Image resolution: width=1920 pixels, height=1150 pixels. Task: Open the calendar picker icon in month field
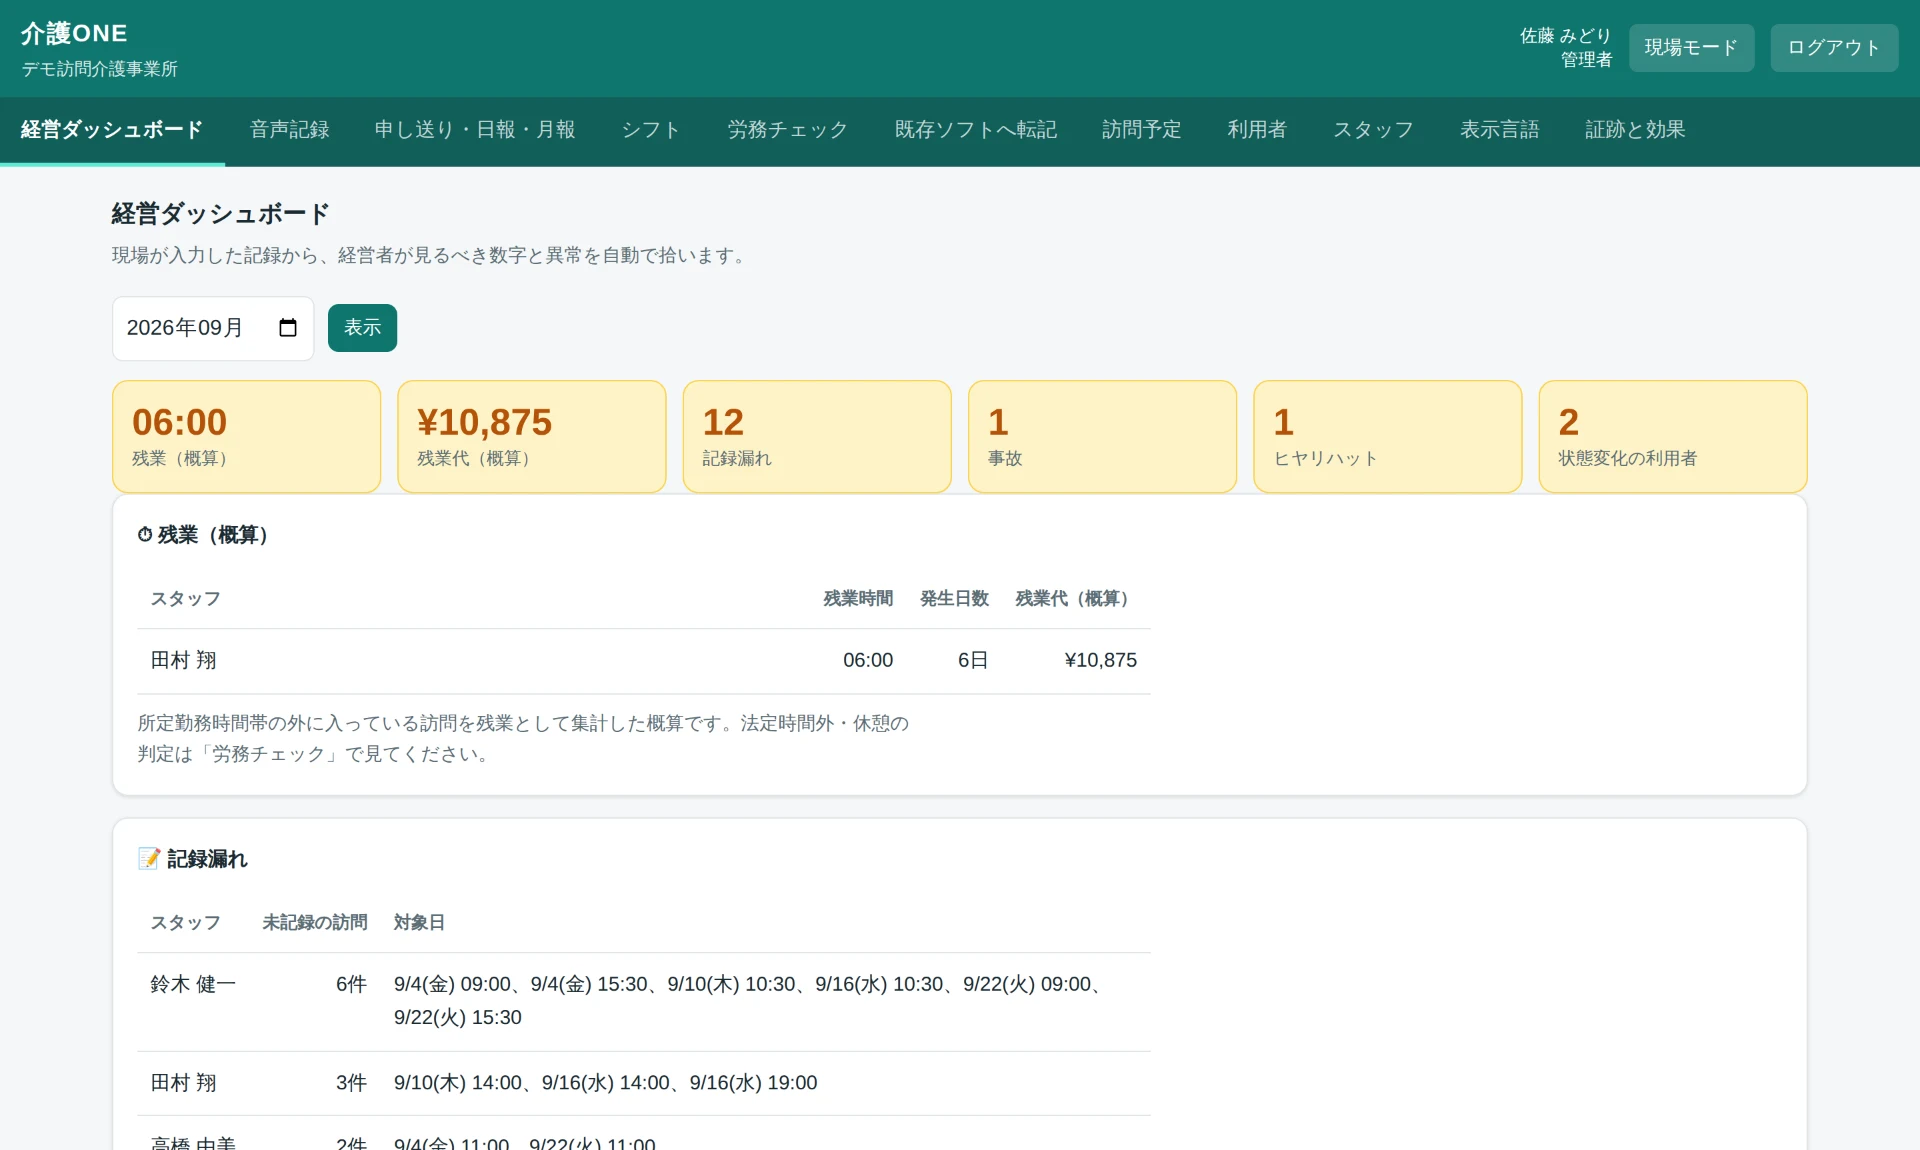tap(288, 328)
